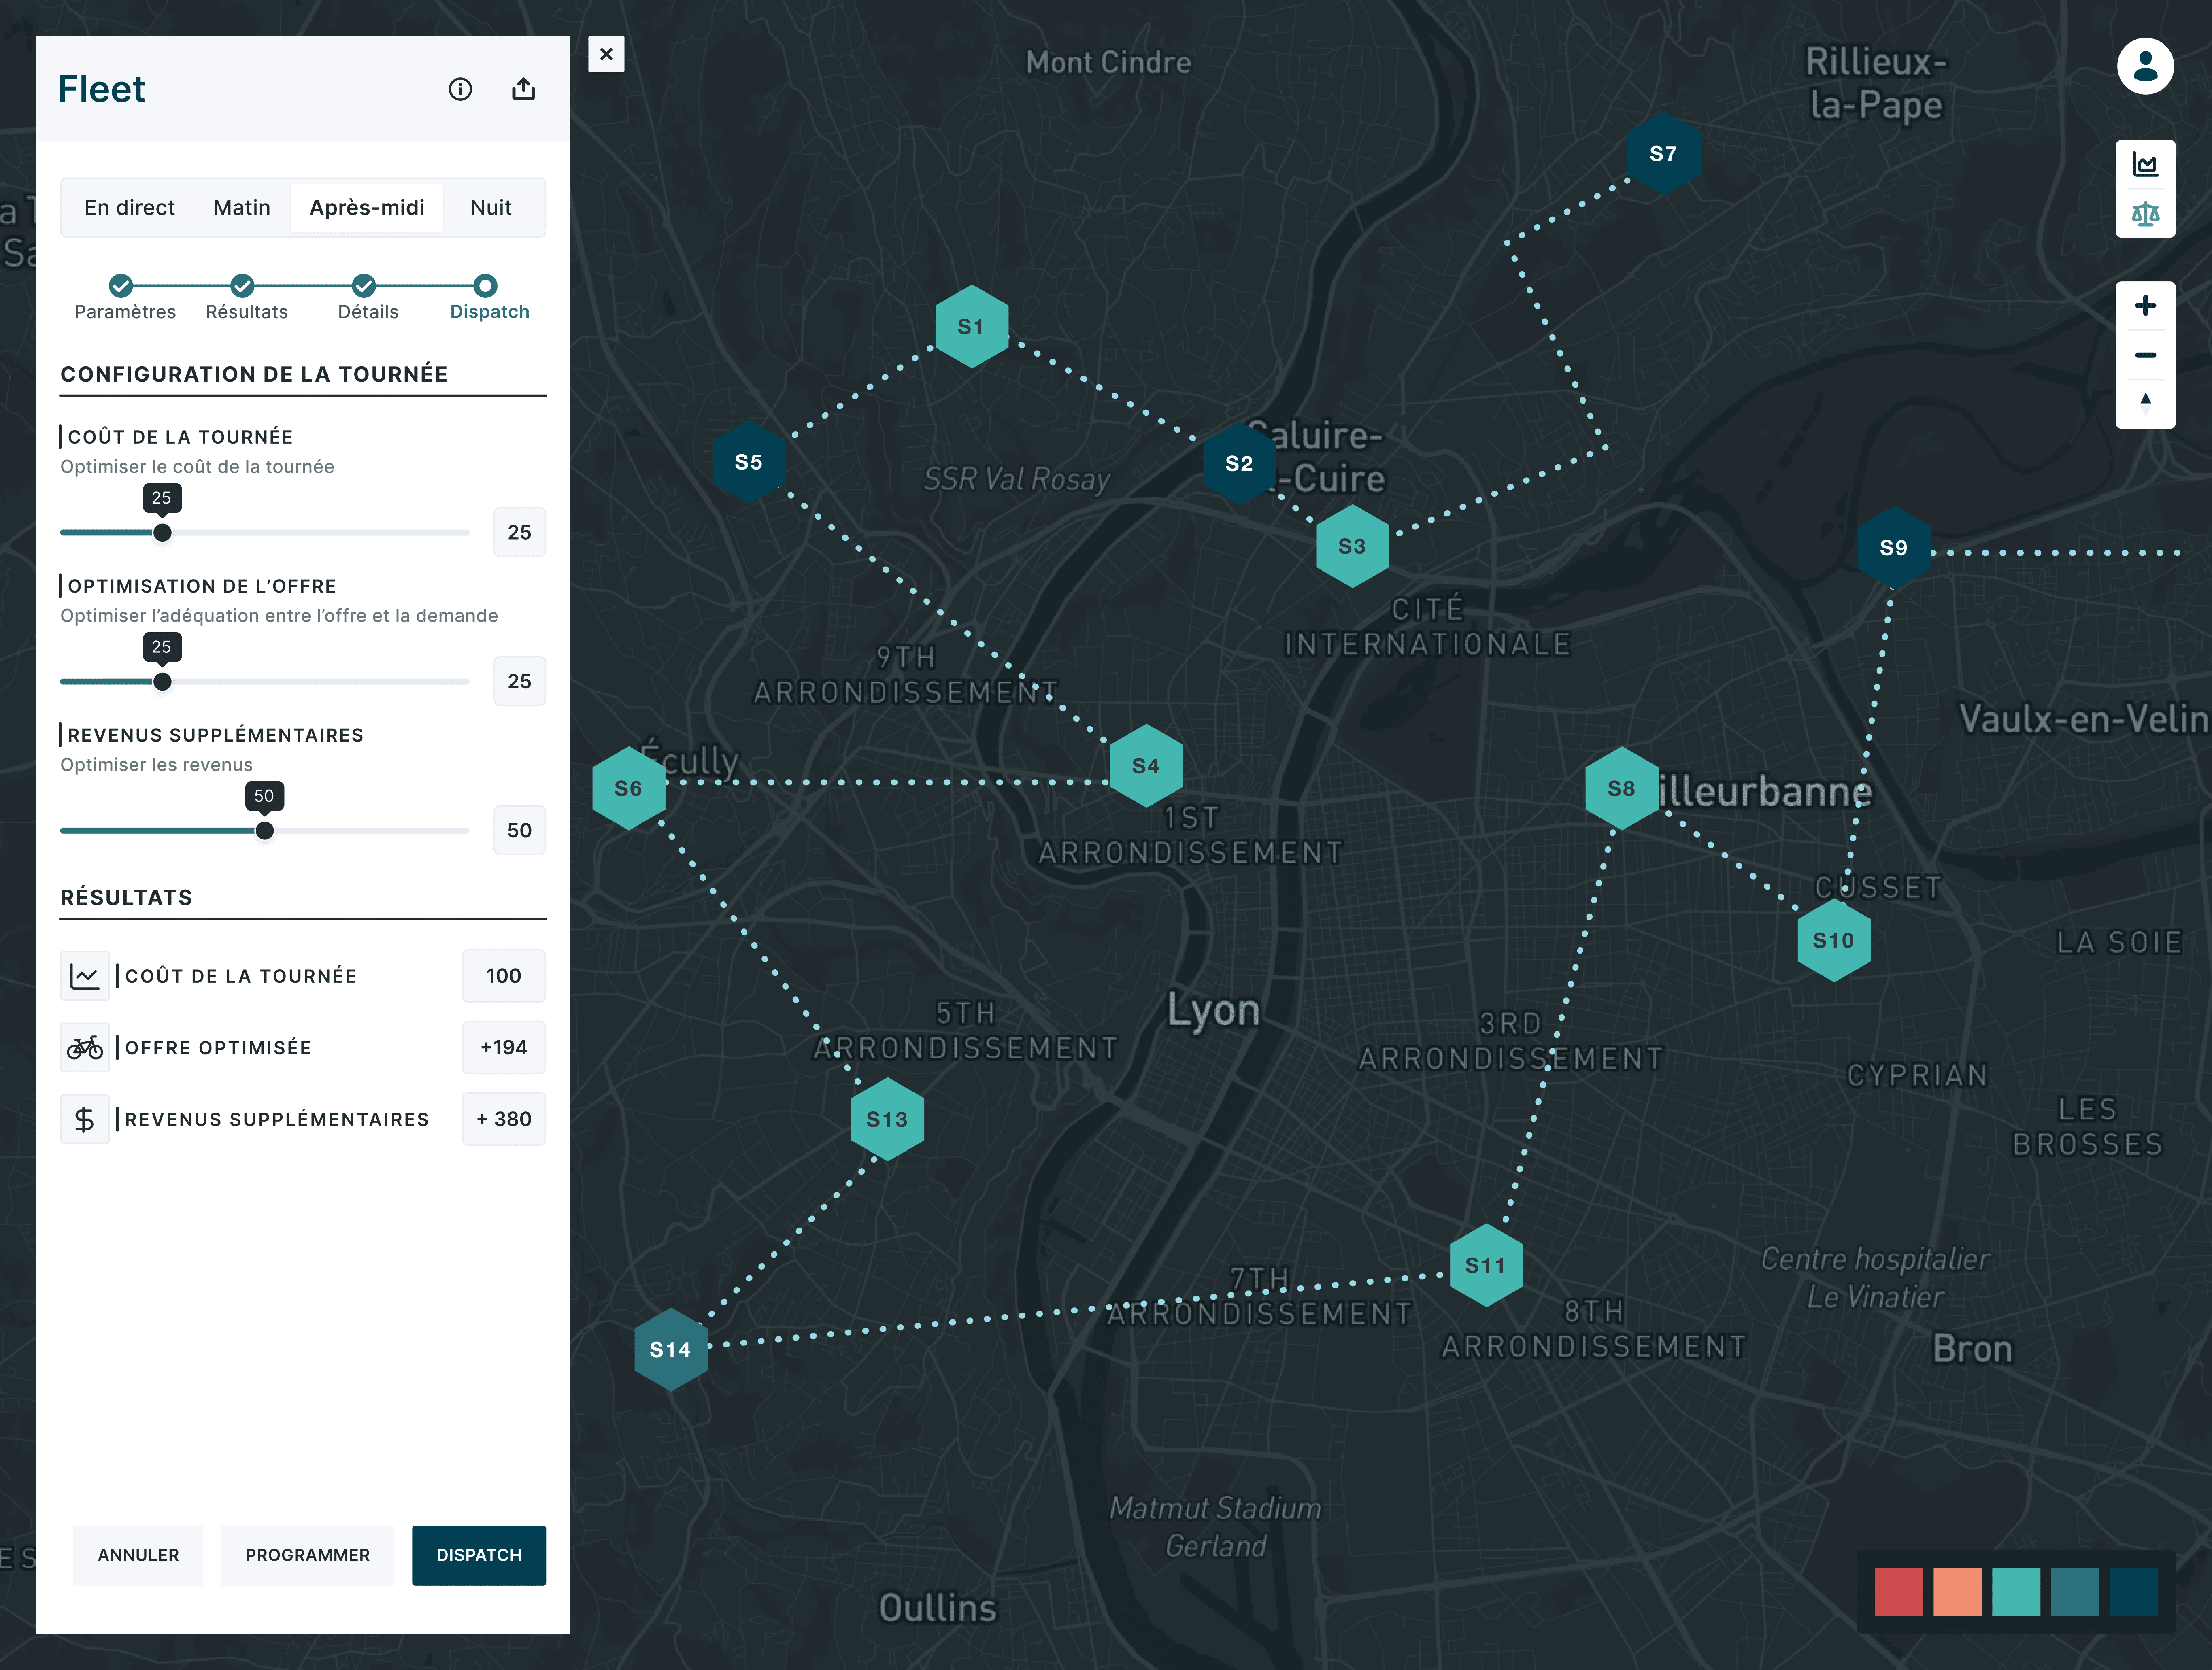Go to the Résultats step circle
Screen dimensions: 2212x1670
pyautogui.click(x=242, y=286)
